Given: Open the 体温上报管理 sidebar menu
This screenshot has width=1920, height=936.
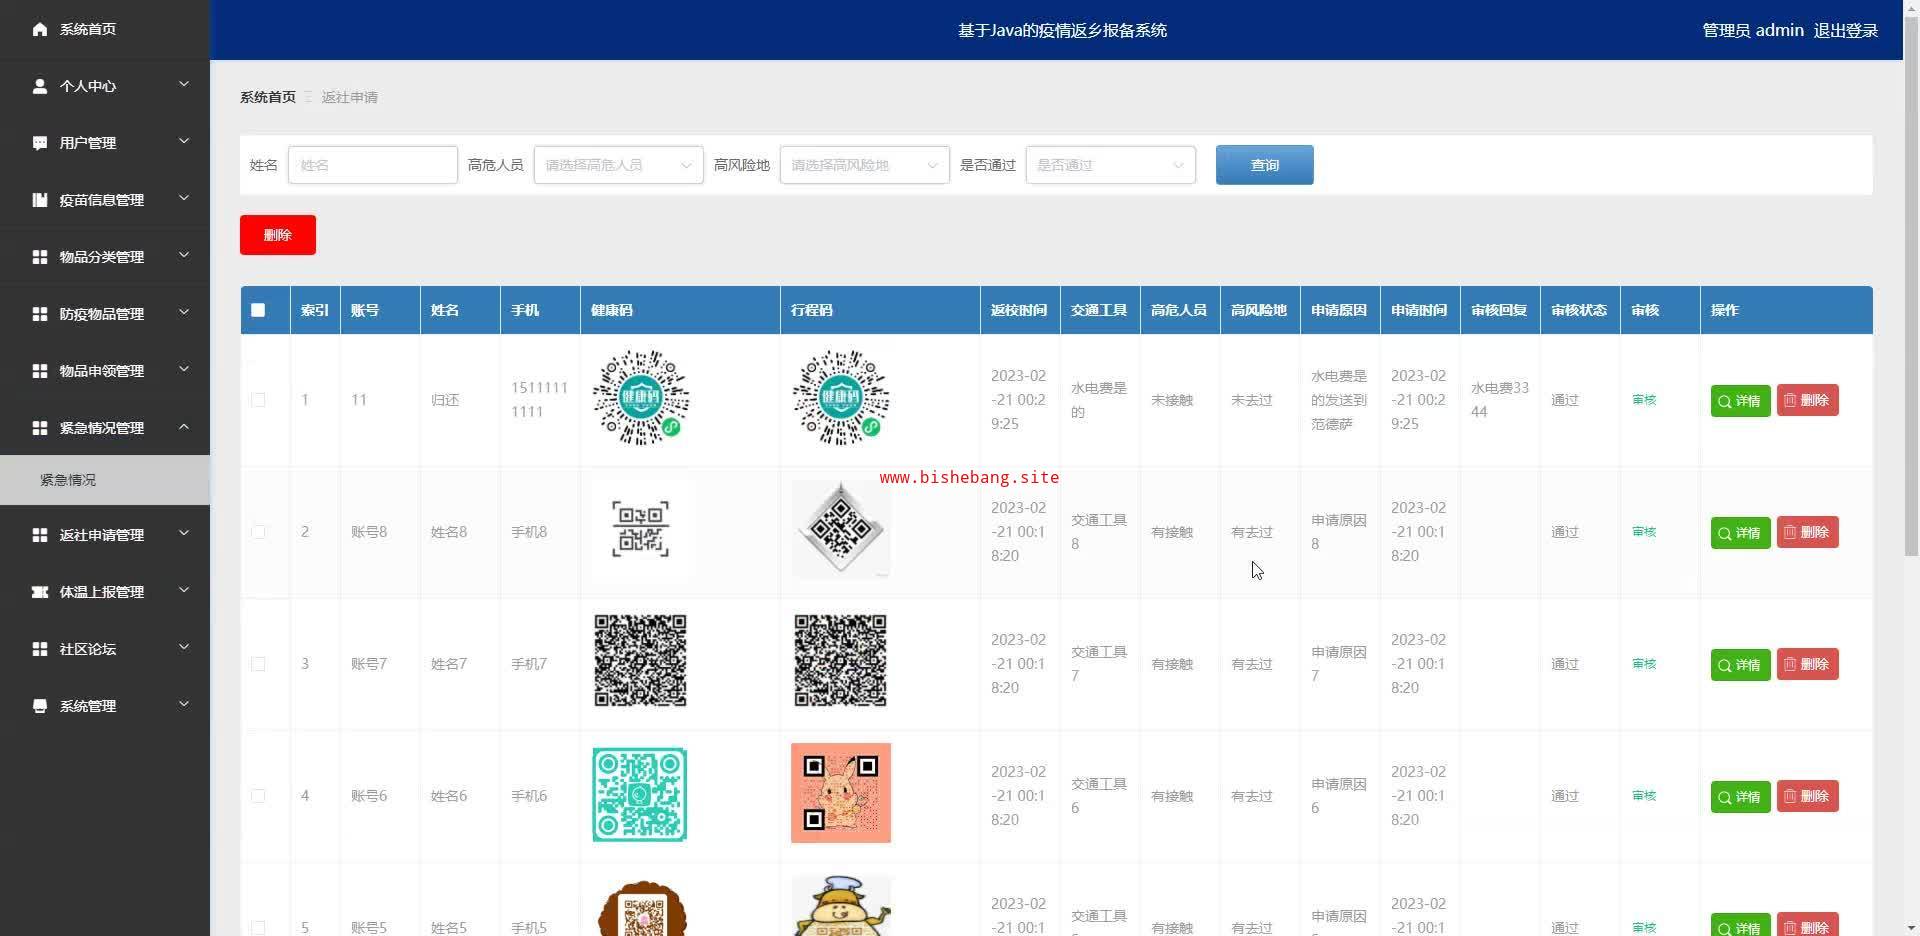Looking at the screenshot, I should [105, 592].
